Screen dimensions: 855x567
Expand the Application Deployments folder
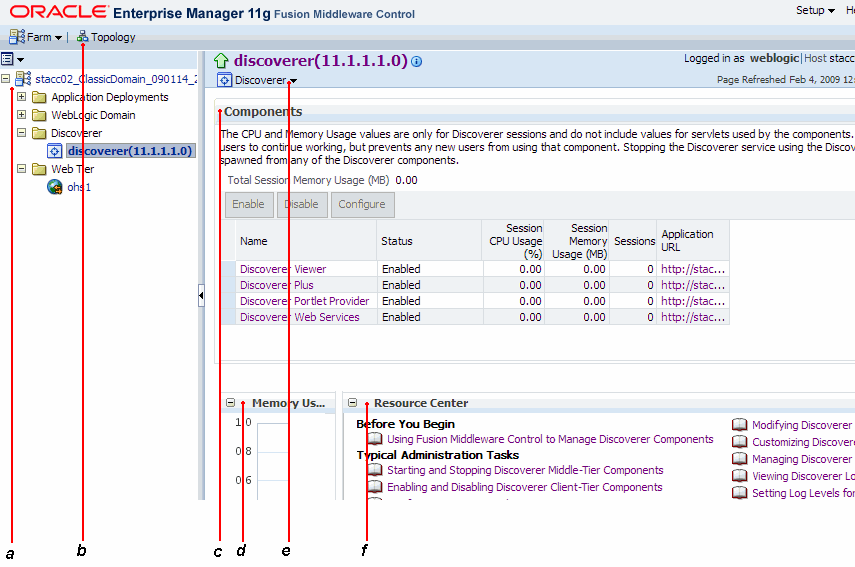21,96
